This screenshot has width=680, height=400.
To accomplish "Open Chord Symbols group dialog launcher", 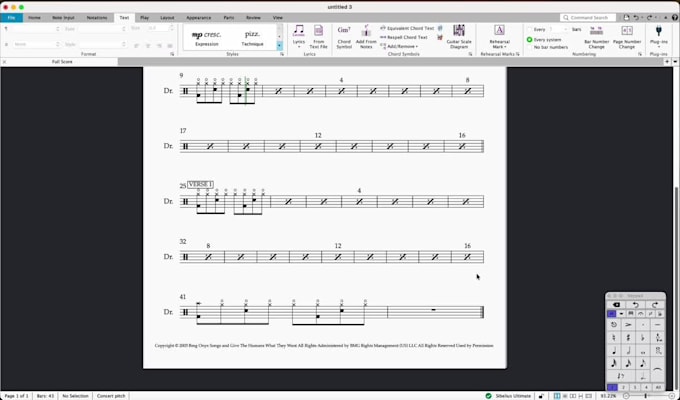I will (470, 54).
